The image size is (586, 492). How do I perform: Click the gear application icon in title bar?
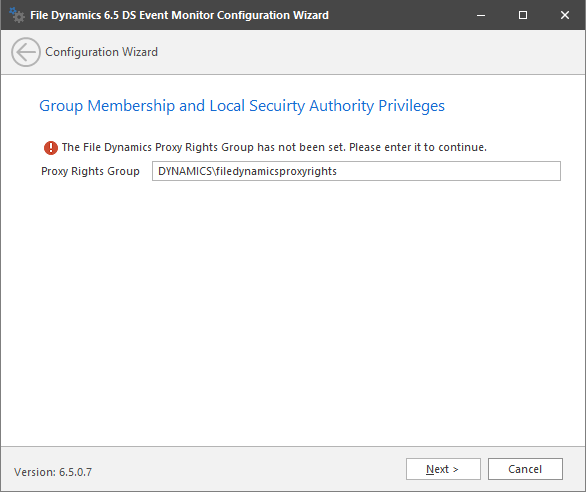coord(17,15)
